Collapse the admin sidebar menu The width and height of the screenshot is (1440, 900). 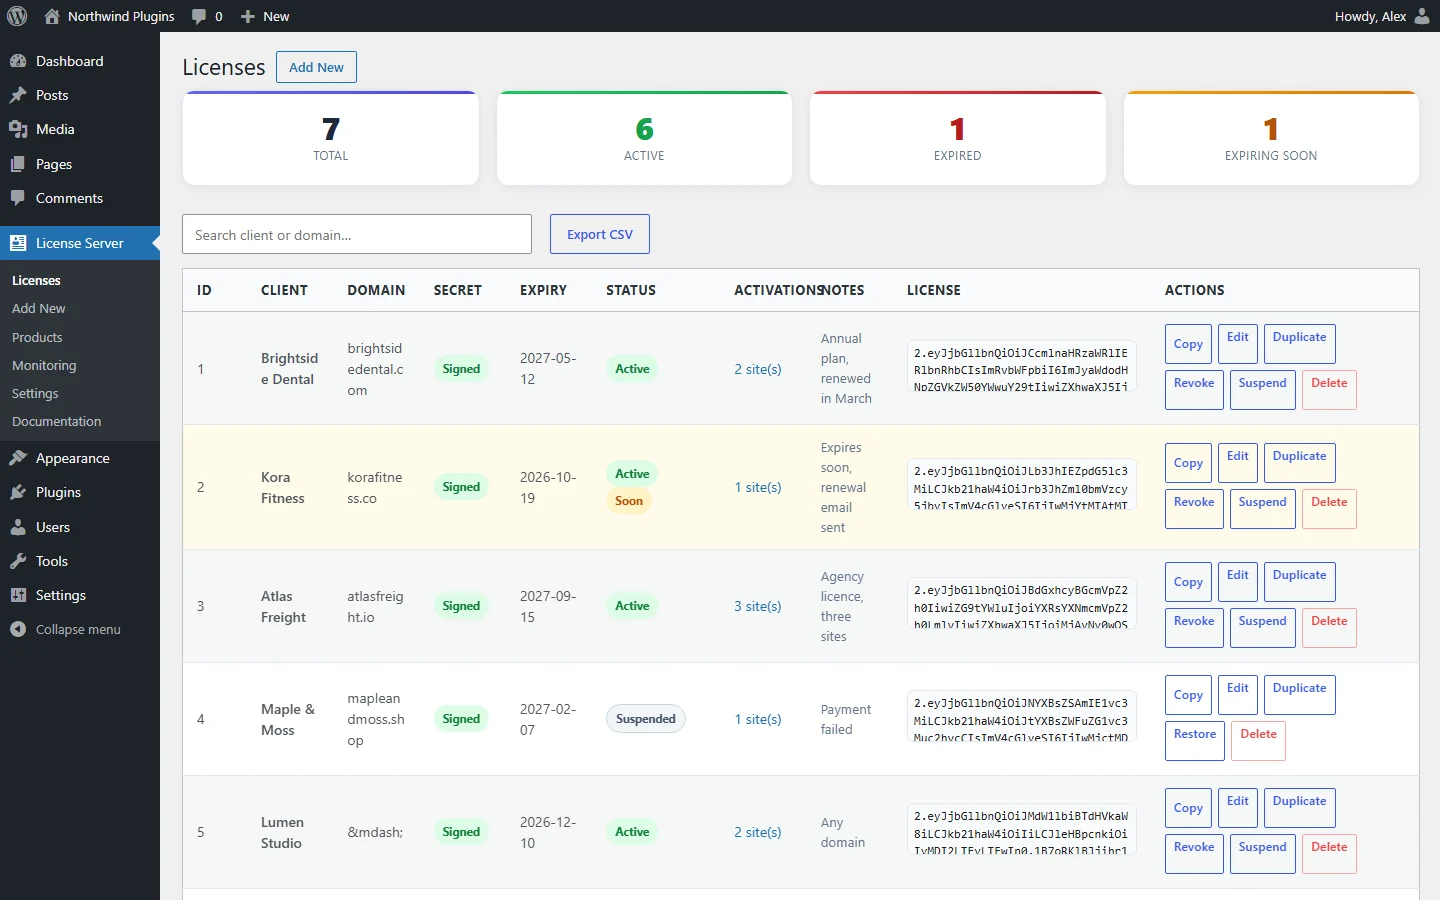coord(80,629)
